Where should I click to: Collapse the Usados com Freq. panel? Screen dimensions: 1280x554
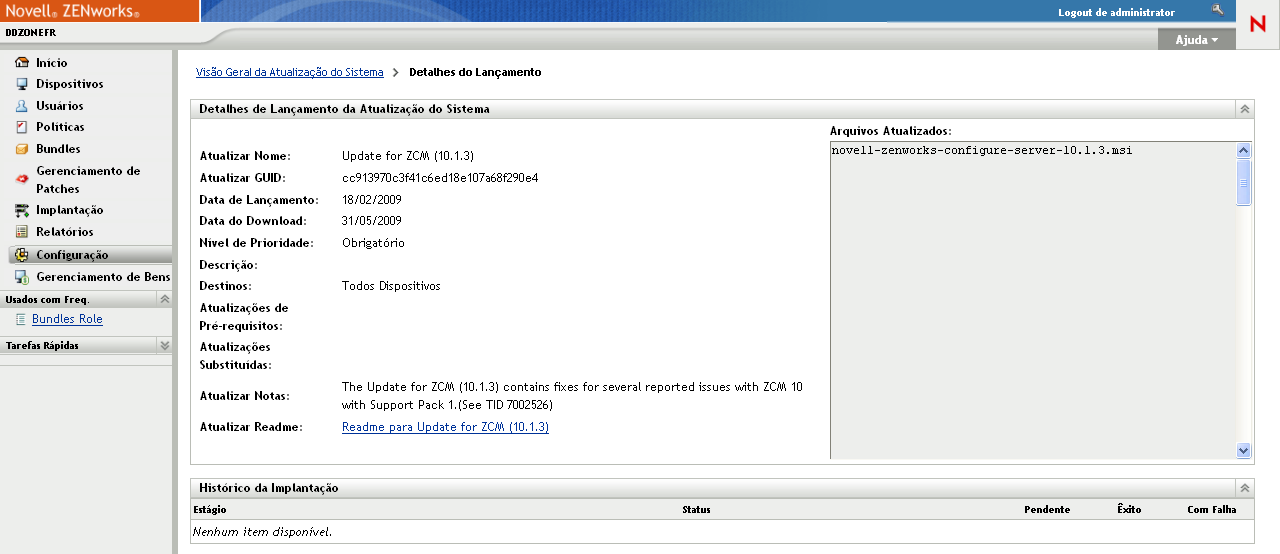pos(165,299)
